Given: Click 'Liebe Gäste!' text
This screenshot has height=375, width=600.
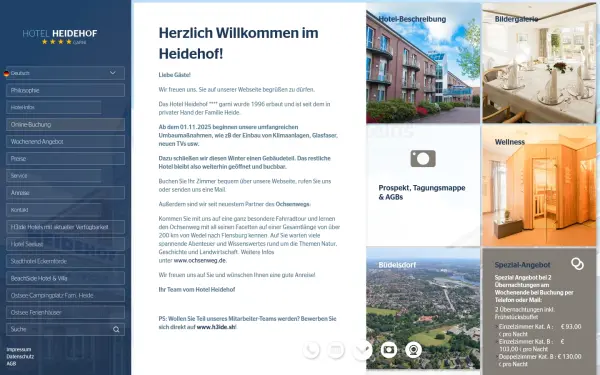Looking at the screenshot, I should point(174,75).
